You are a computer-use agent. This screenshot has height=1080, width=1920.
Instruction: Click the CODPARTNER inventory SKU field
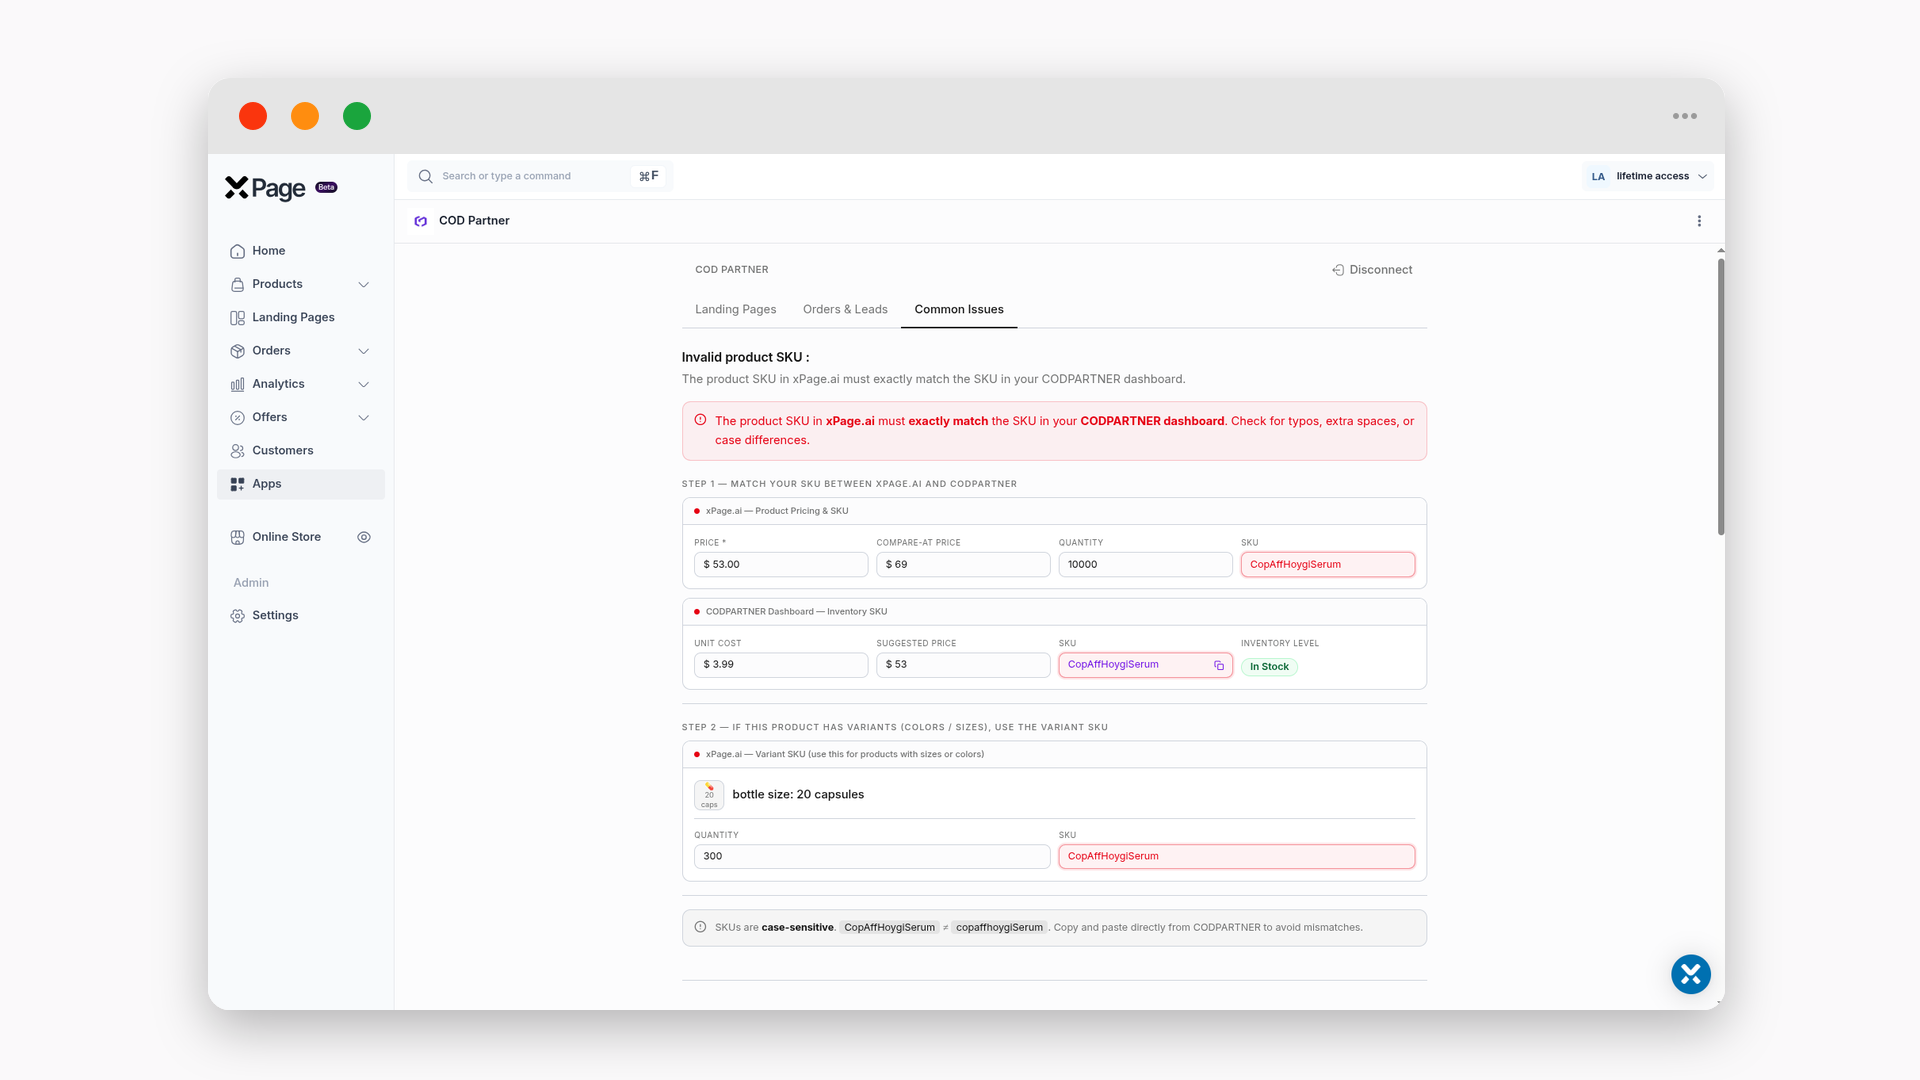pyautogui.click(x=1145, y=665)
